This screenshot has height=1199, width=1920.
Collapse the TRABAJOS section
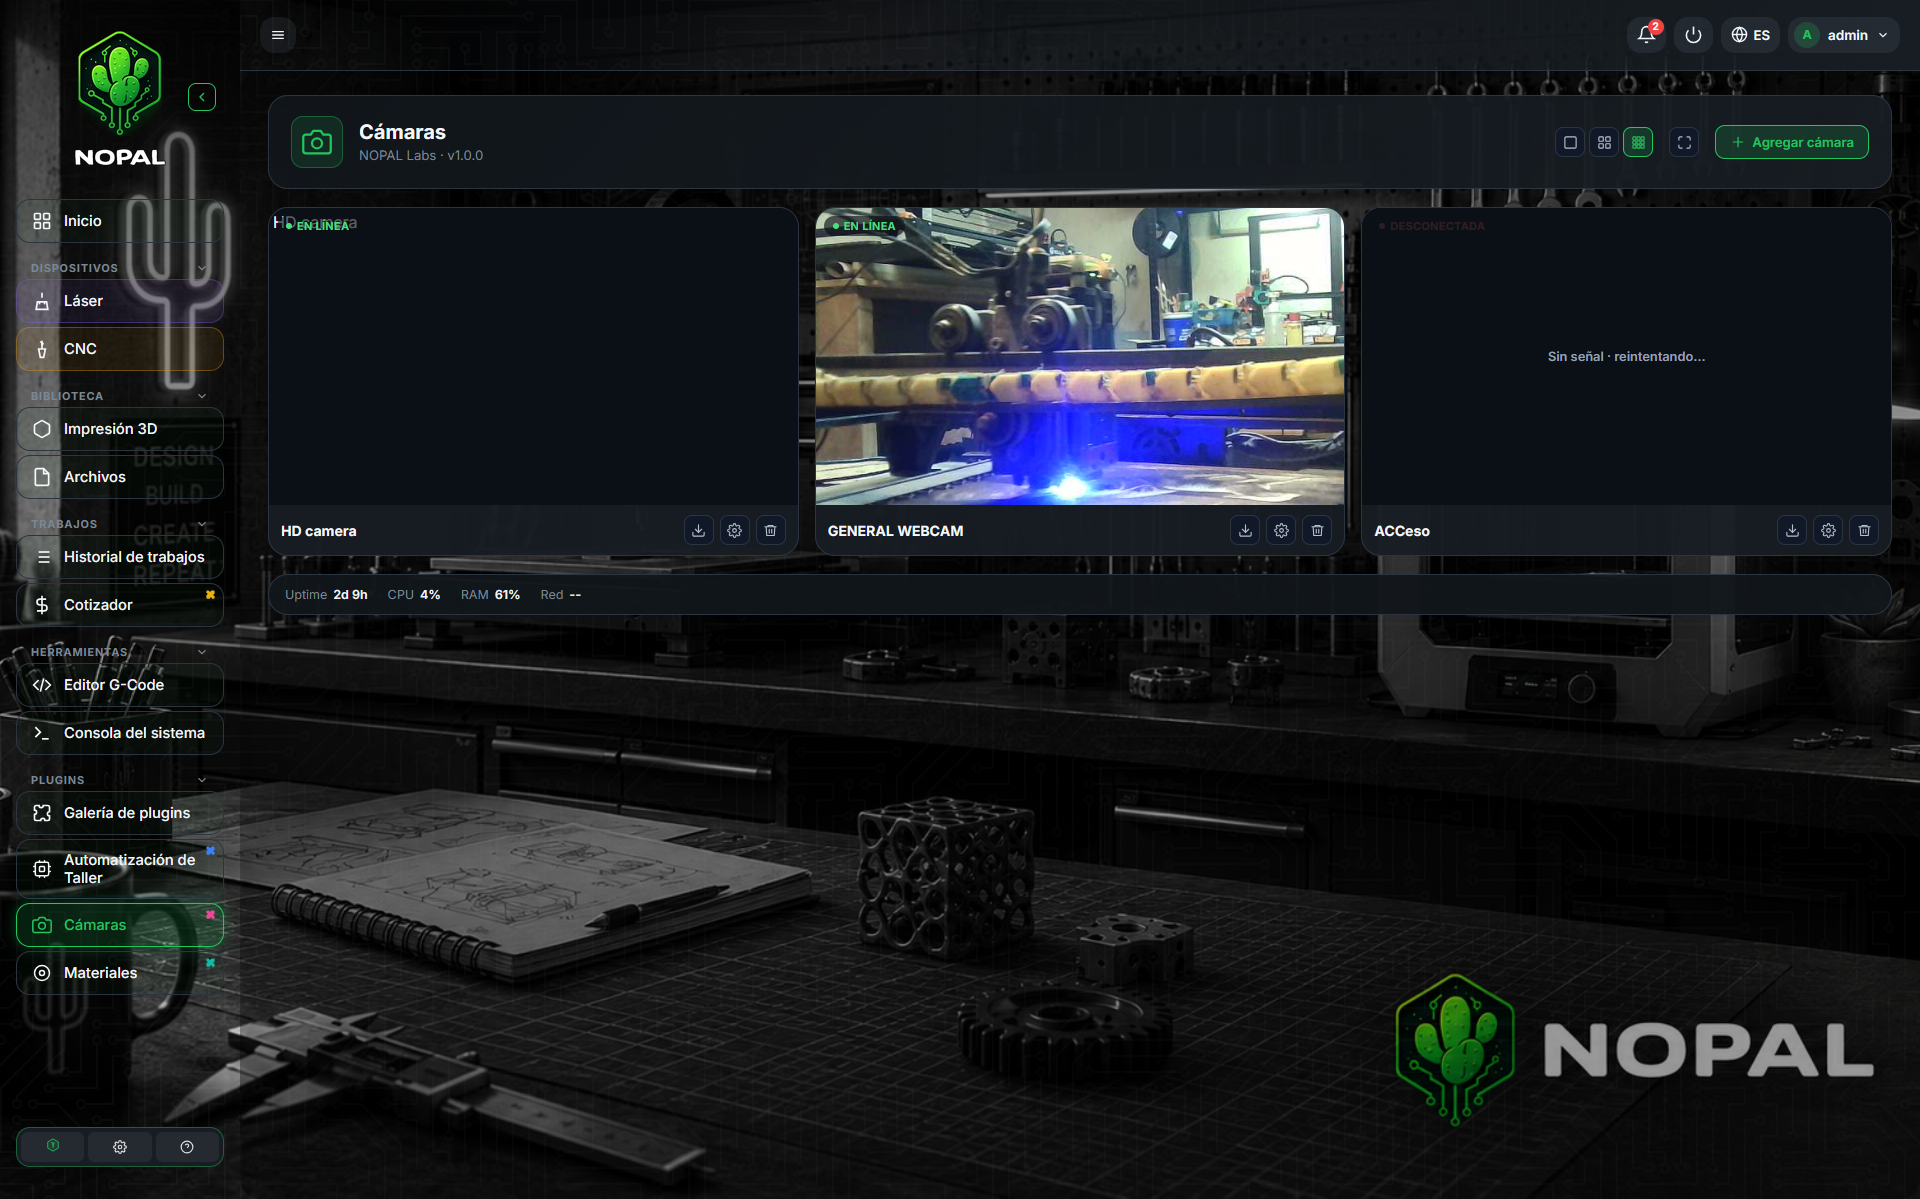click(202, 524)
